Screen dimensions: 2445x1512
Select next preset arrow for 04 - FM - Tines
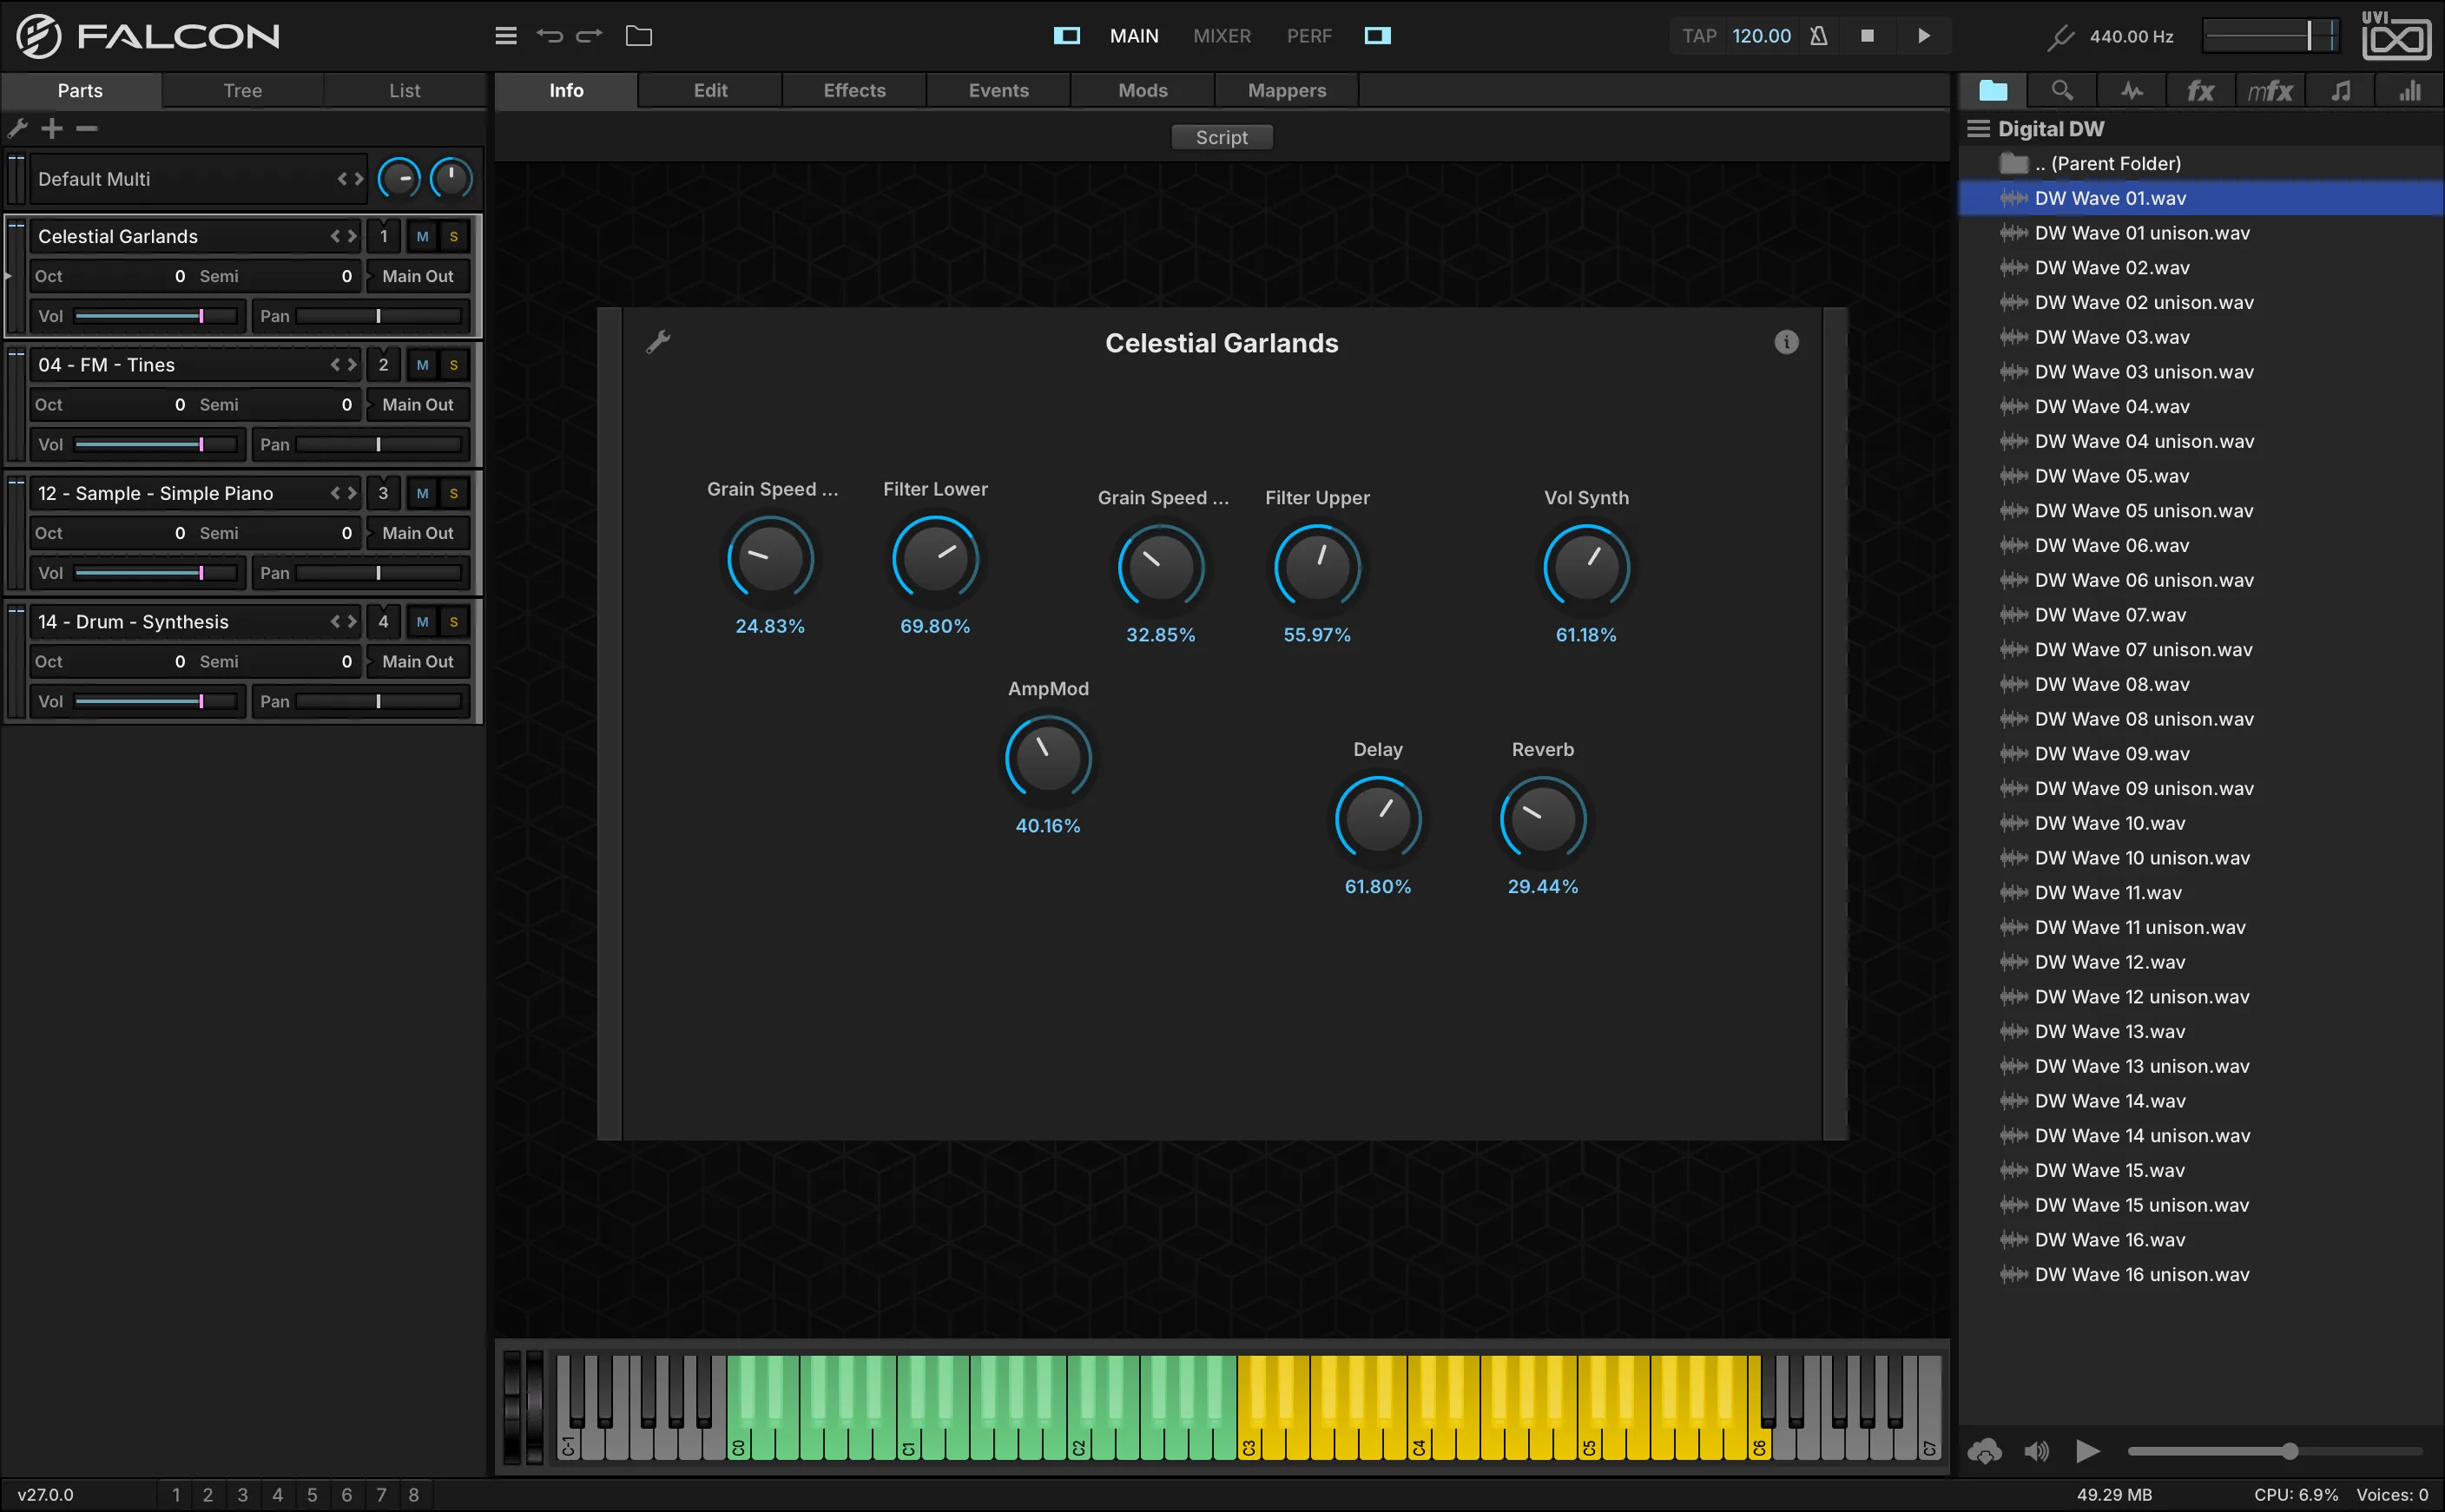[x=352, y=365]
